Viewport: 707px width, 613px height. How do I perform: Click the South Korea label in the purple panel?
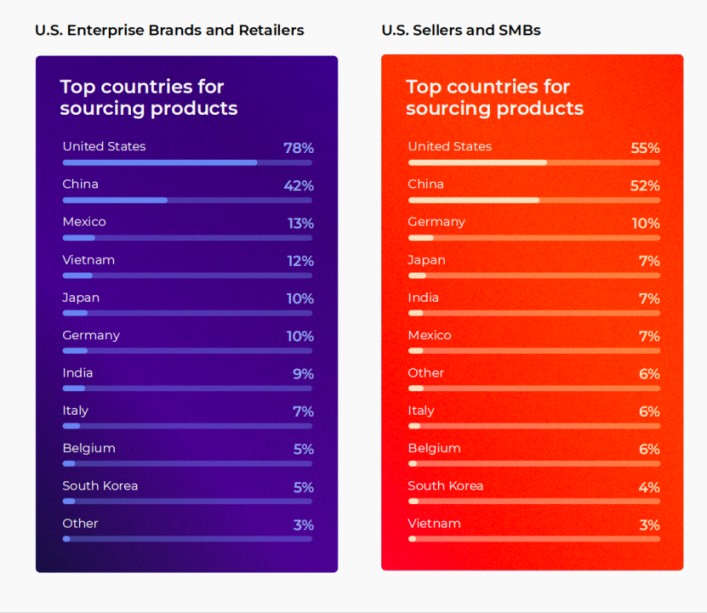[x=100, y=486]
